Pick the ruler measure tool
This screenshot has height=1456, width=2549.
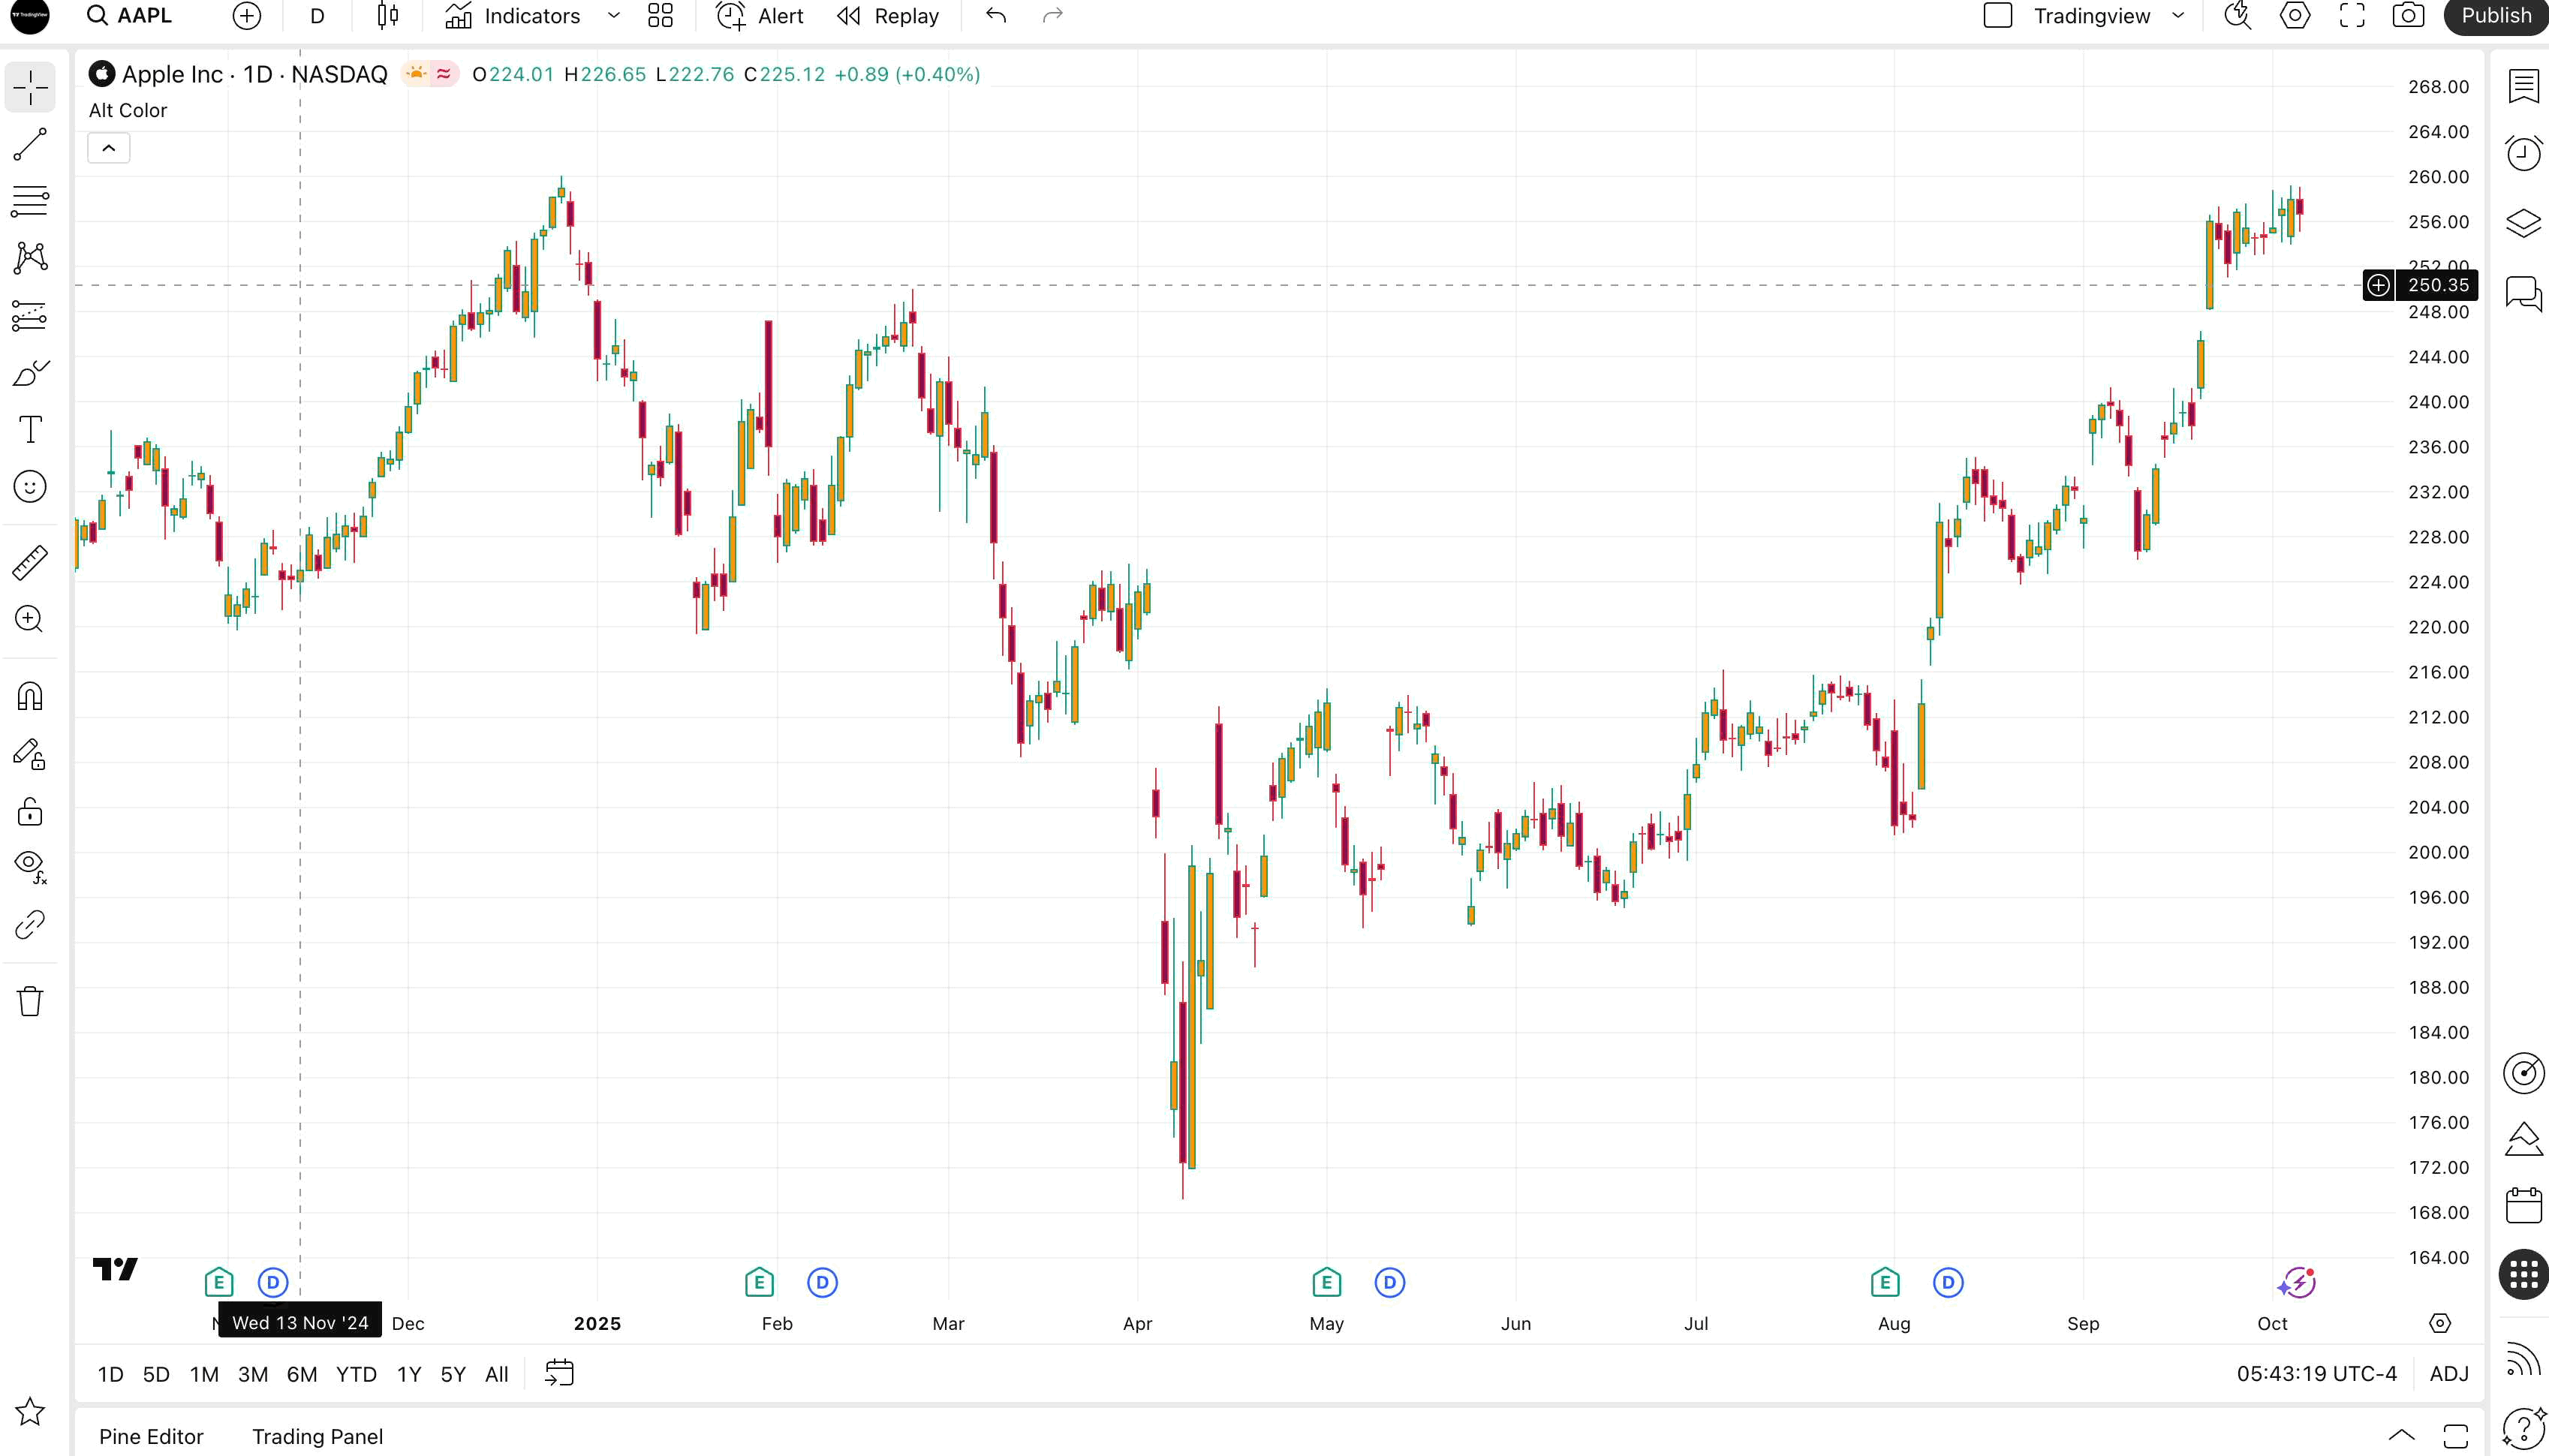pyautogui.click(x=30, y=563)
